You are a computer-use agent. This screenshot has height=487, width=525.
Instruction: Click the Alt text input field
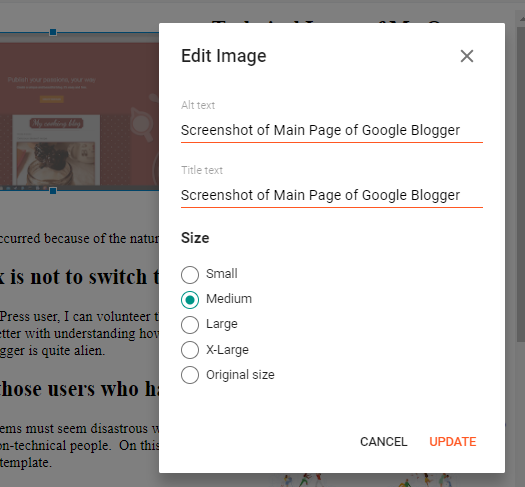331,131
